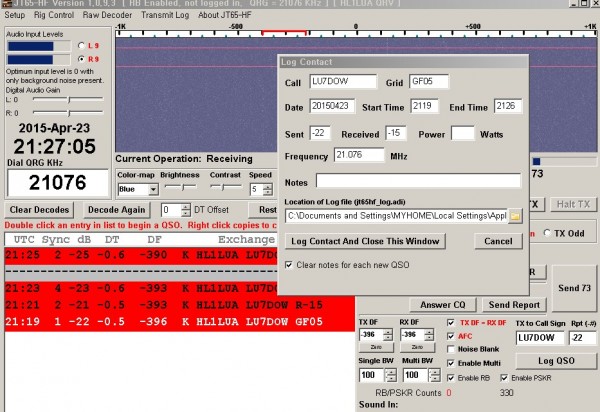Toggle the Enable PSKR checkbox
Screen dimensions: 600x412
click(504, 378)
